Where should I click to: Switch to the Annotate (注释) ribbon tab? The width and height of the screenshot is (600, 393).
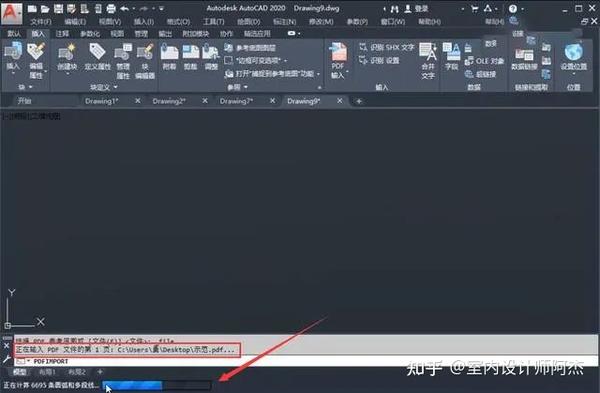[x=62, y=34]
